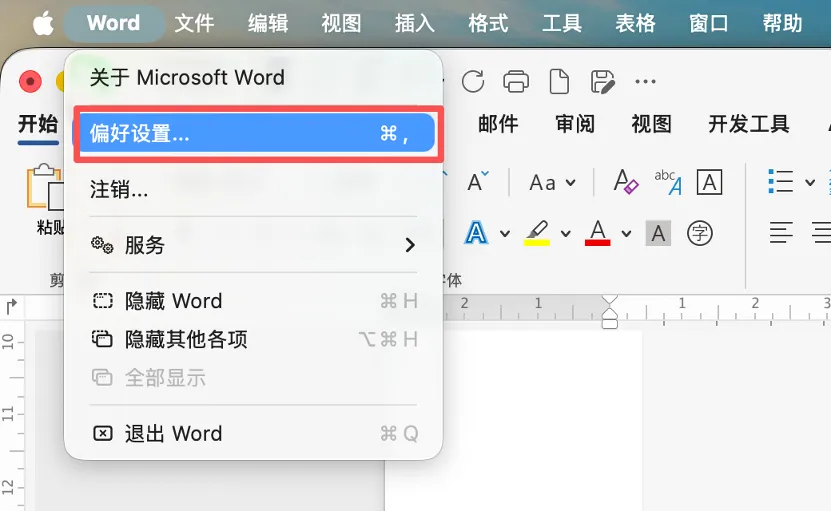Select 隐藏其他各项 menu entry

tap(254, 339)
